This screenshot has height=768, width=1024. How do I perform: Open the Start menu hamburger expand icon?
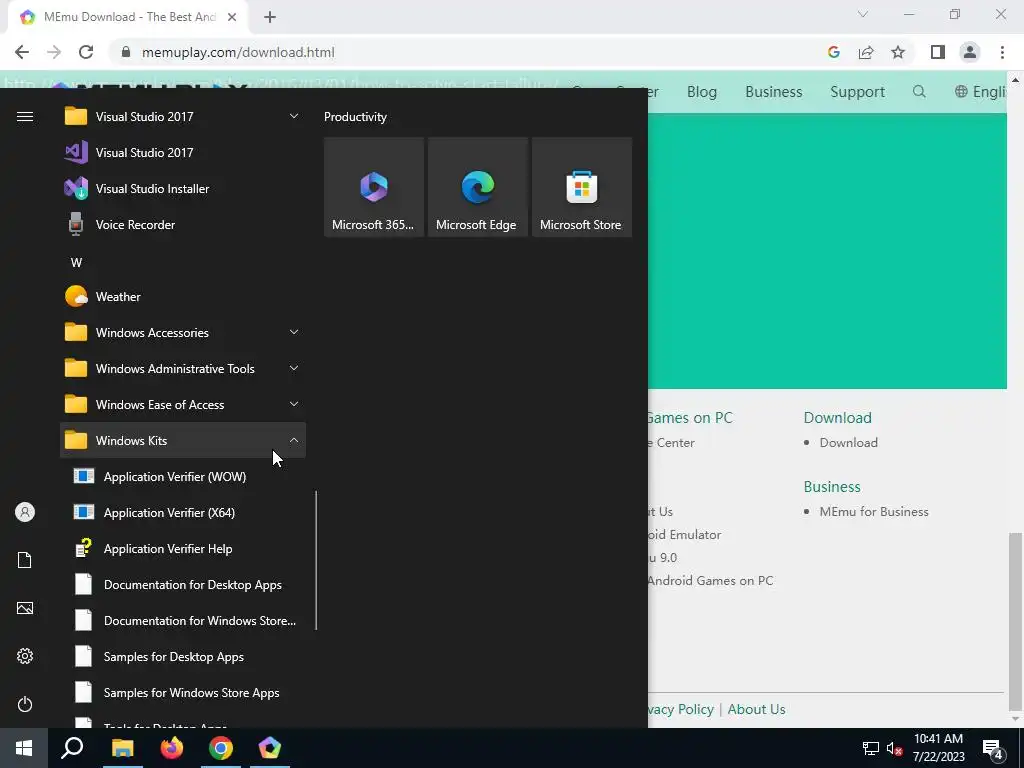(25, 117)
